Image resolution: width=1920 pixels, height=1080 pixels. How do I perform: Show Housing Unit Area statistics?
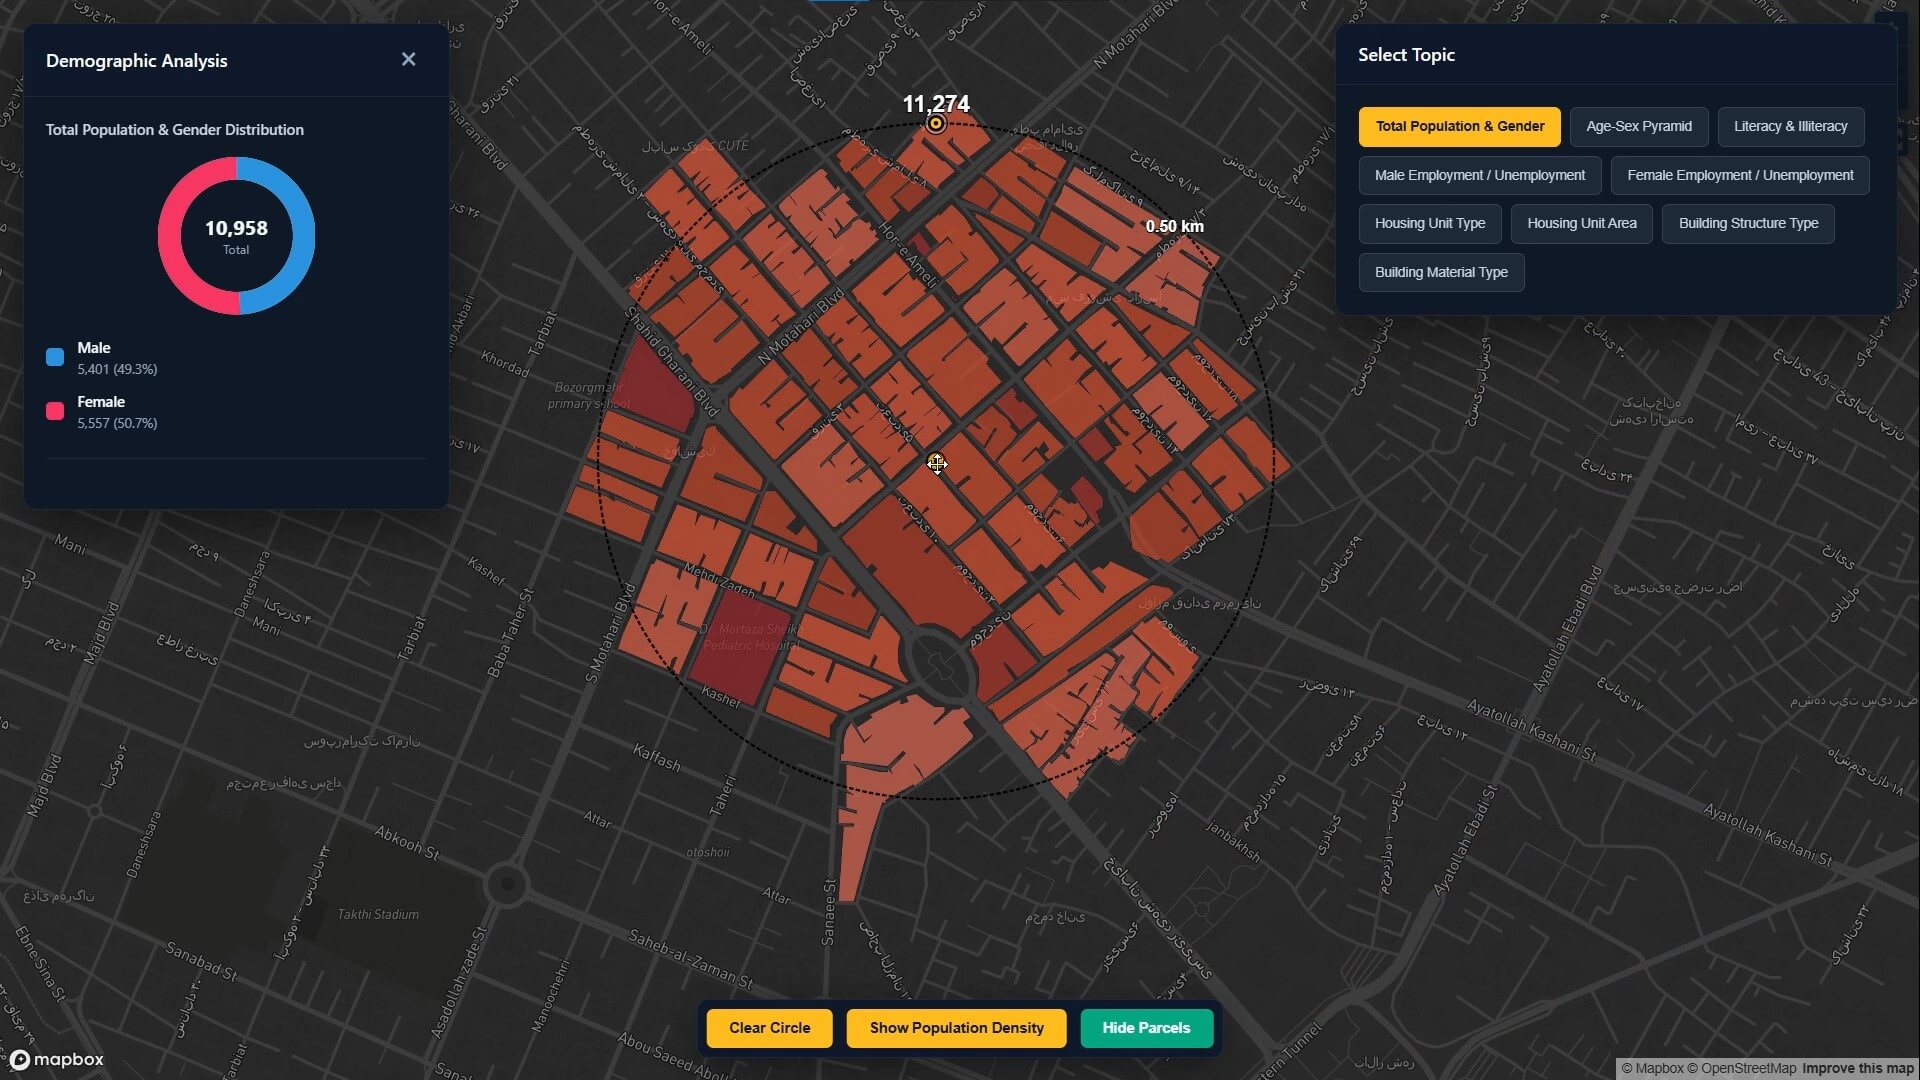coord(1581,223)
